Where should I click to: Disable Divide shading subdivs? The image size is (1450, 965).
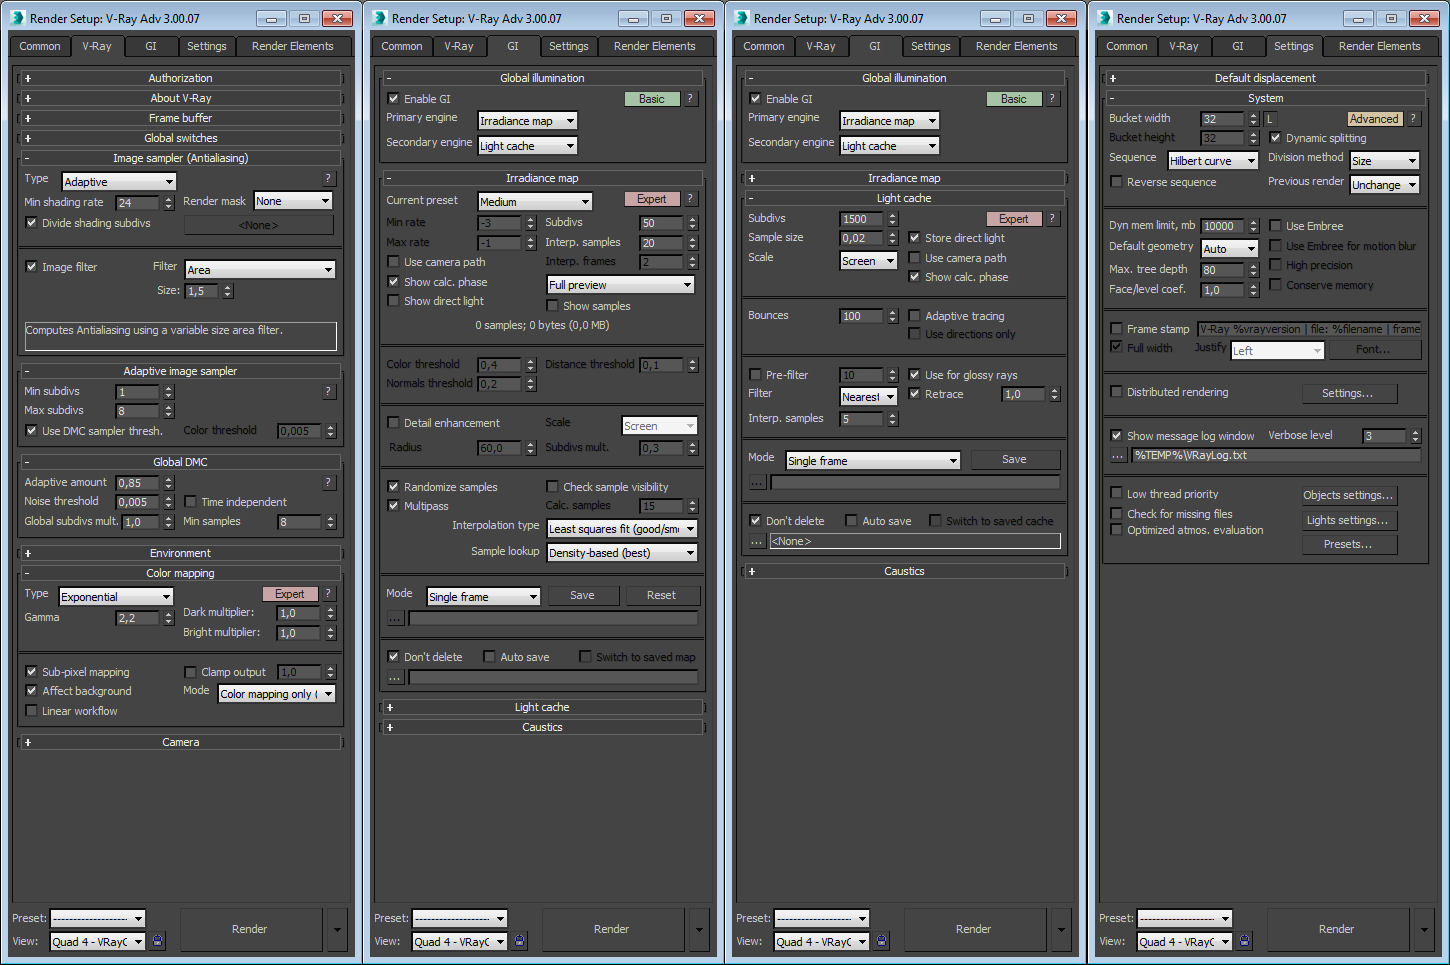[x=31, y=223]
